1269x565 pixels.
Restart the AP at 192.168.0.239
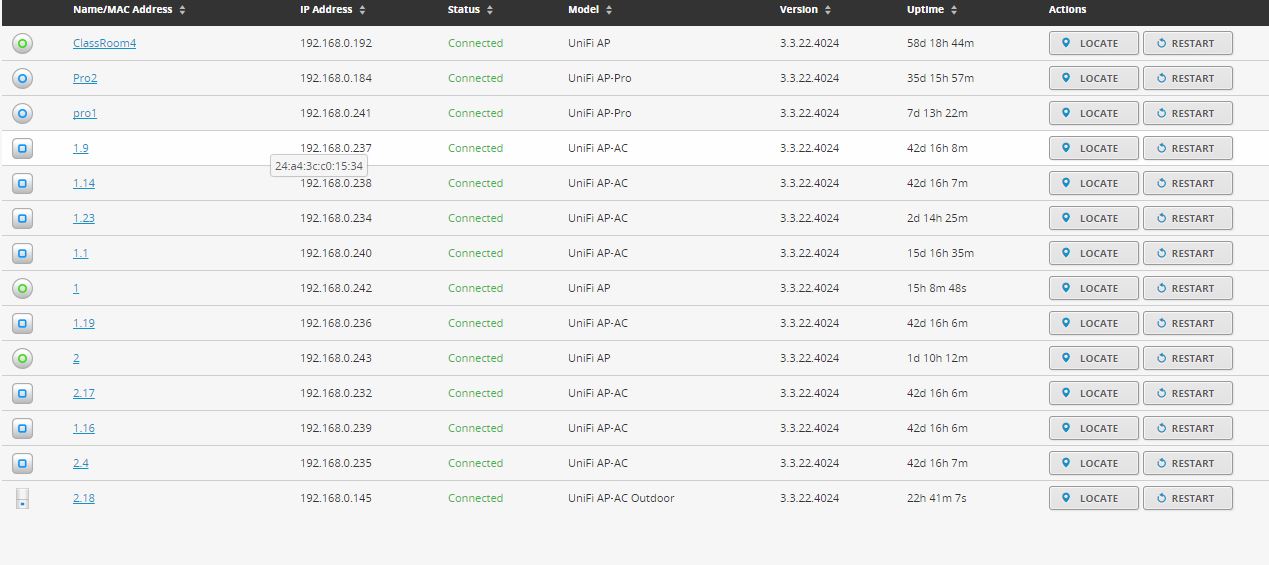(1187, 429)
